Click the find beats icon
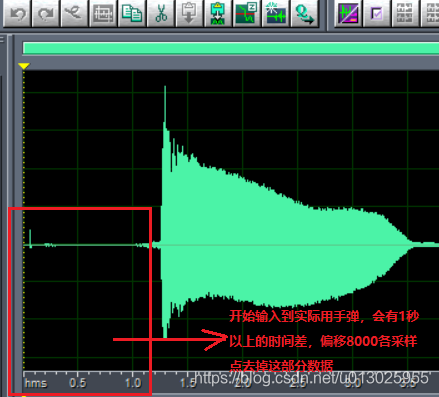The height and width of the screenshot is (397, 439). [275, 13]
